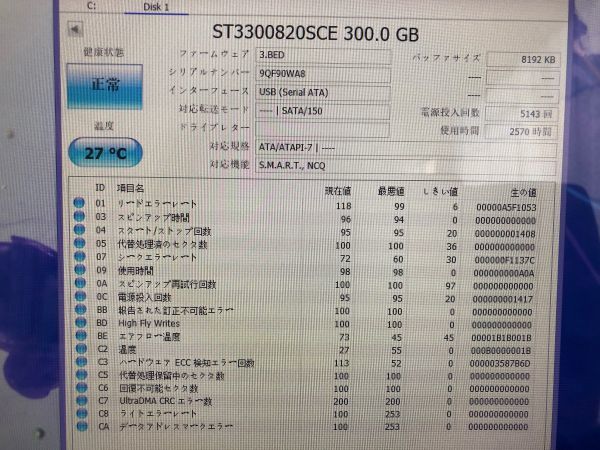The image size is (600, 450).
Task: Click the firmware field 3.BED
Action: pyautogui.click(x=323, y=55)
